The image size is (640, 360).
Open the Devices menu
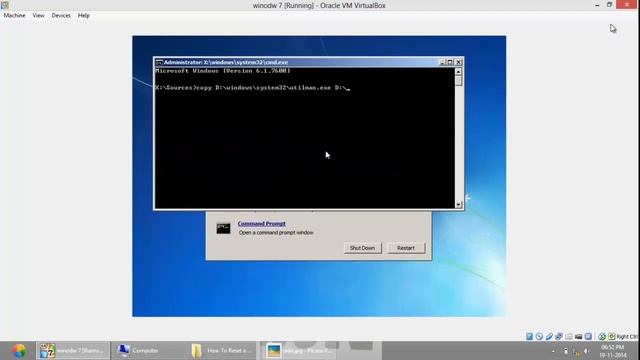pyautogui.click(x=61, y=16)
